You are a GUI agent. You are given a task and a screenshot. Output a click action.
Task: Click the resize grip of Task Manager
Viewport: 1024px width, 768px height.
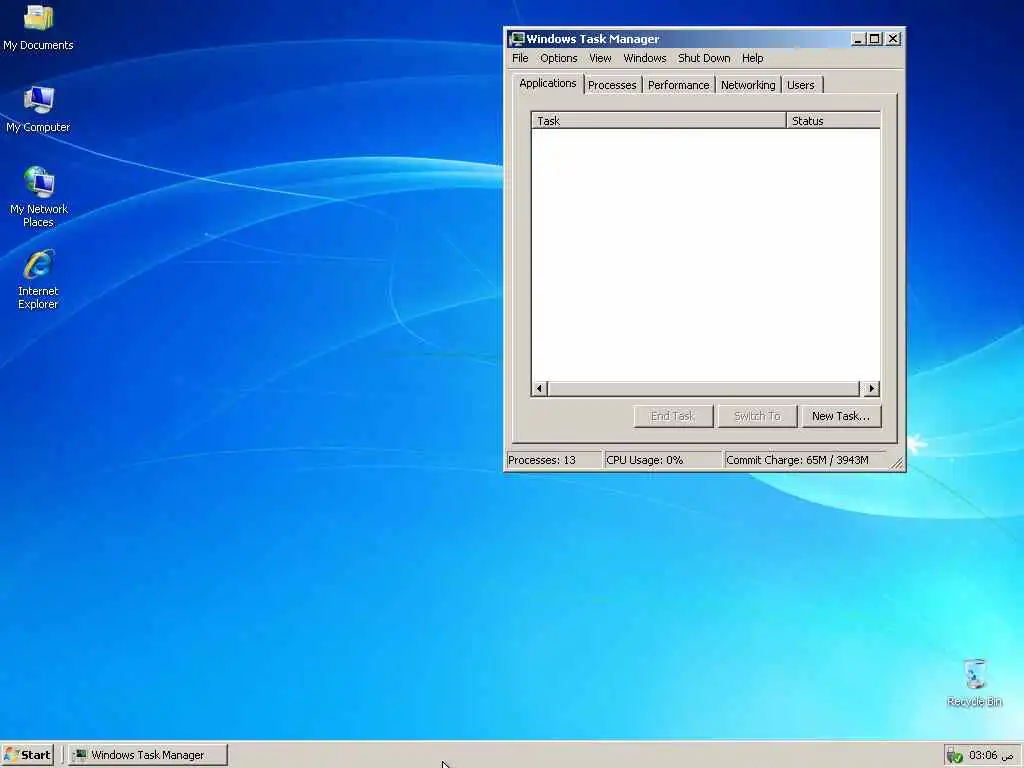(x=897, y=463)
